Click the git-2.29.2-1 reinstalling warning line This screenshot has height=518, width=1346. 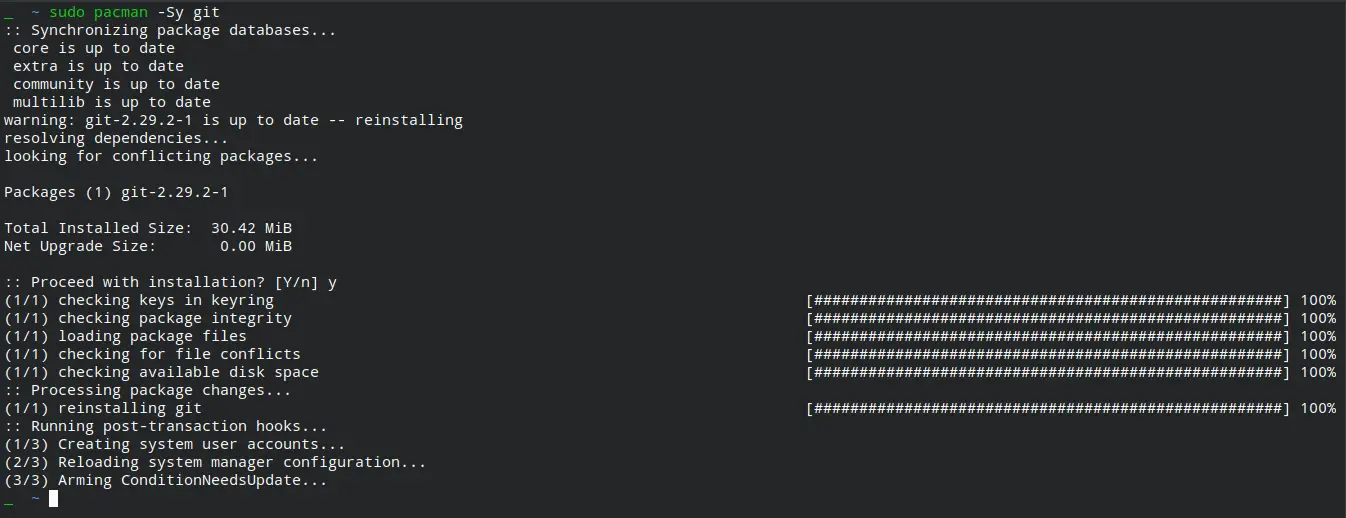point(233,120)
